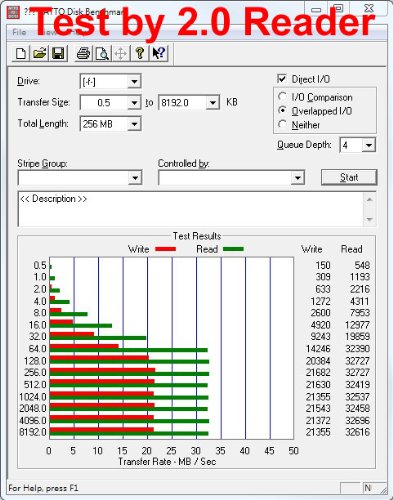Select the Overlapped I/O radio button
The height and width of the screenshot is (500, 393).
click(x=282, y=110)
